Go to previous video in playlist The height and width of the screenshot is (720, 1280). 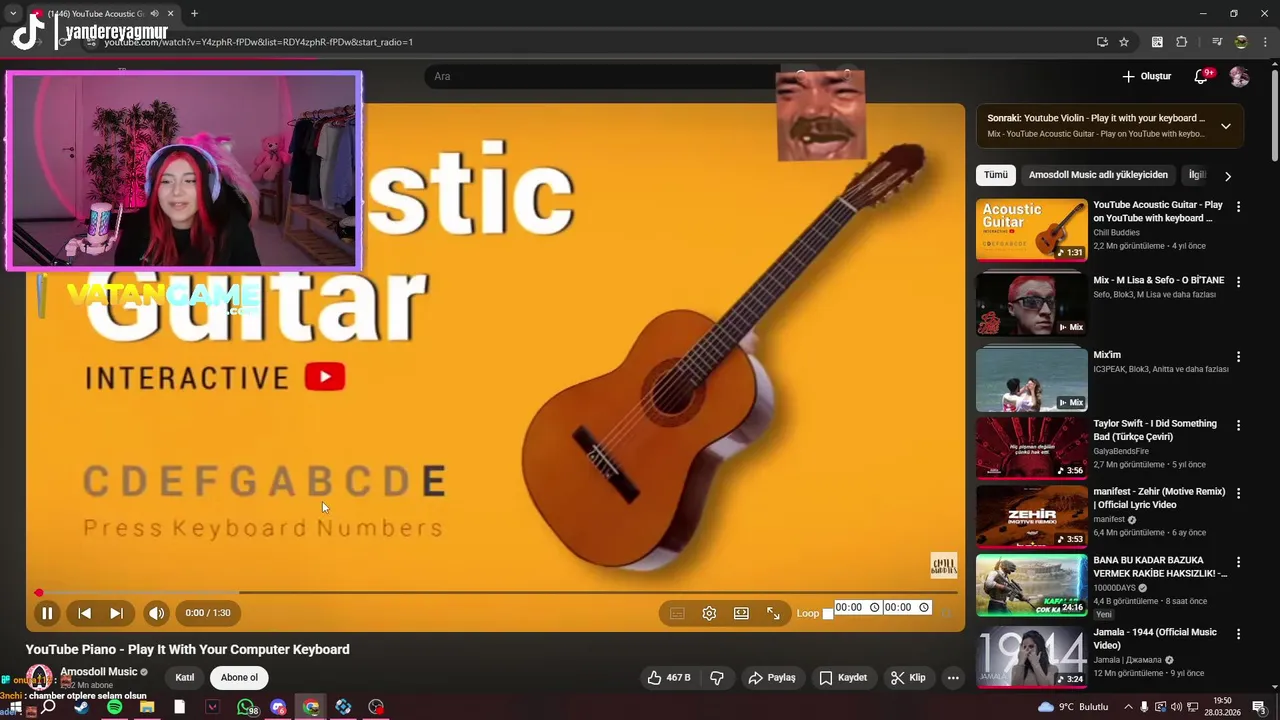[x=85, y=613]
